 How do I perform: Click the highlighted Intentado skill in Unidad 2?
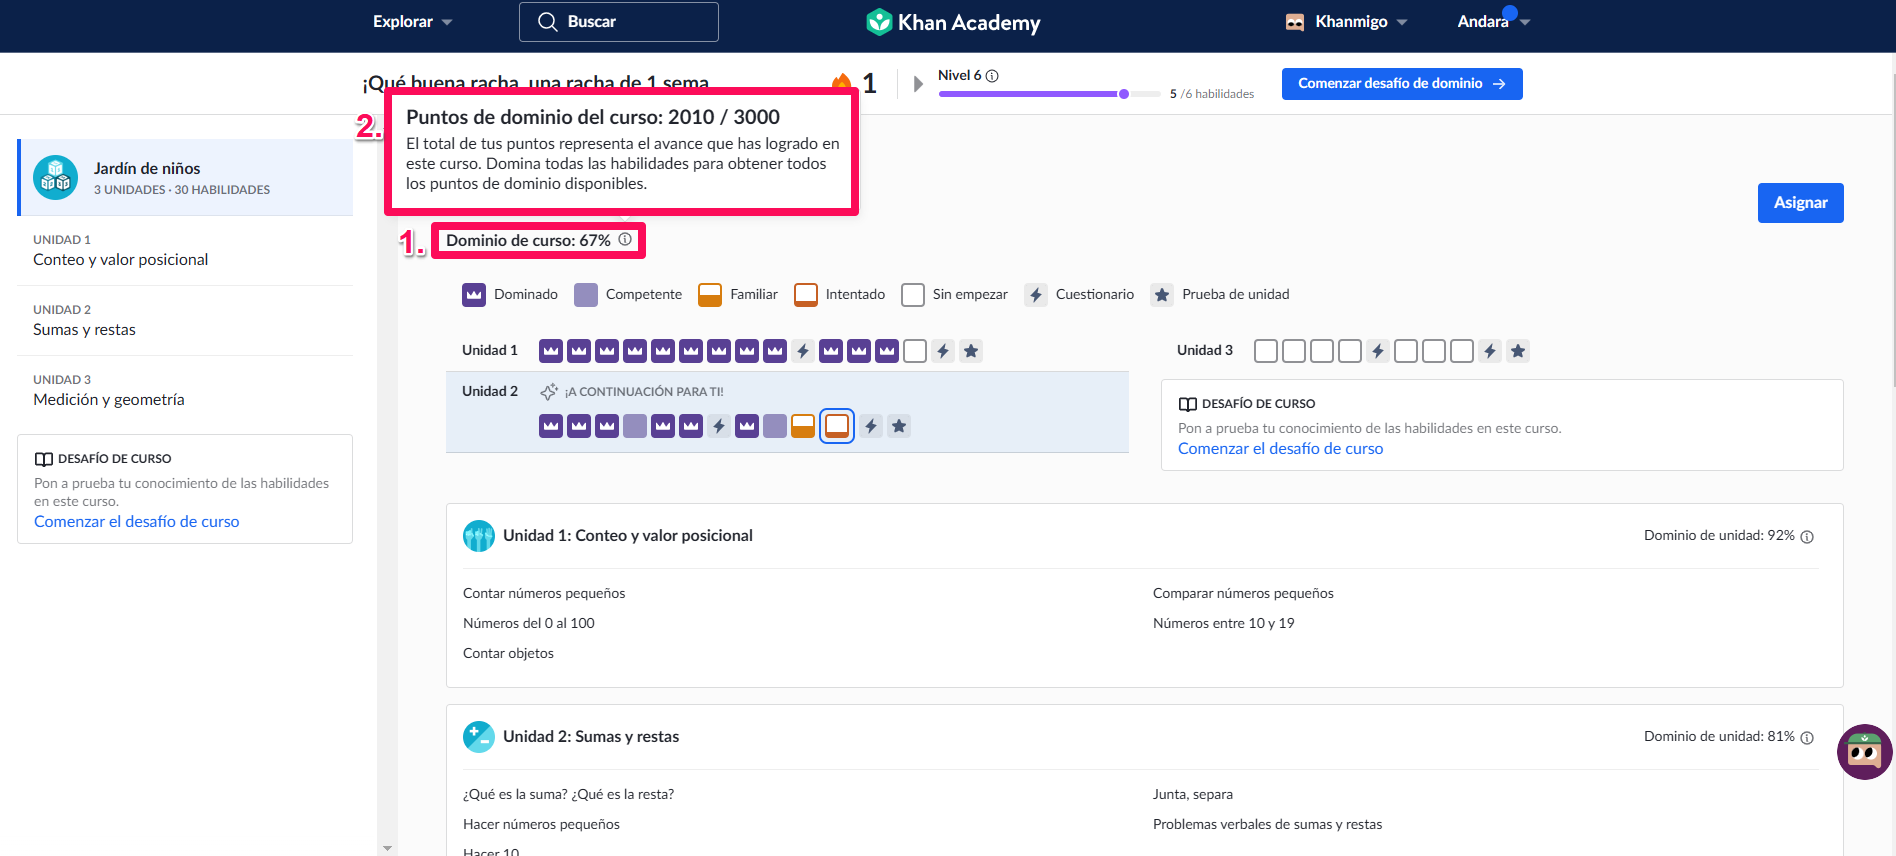click(x=837, y=426)
